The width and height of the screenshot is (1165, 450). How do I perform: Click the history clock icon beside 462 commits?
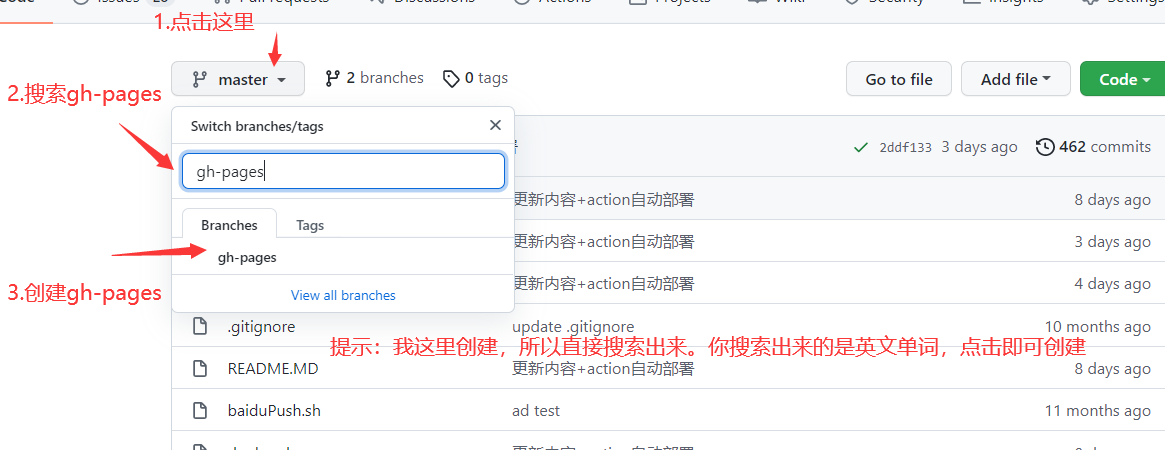point(1045,147)
